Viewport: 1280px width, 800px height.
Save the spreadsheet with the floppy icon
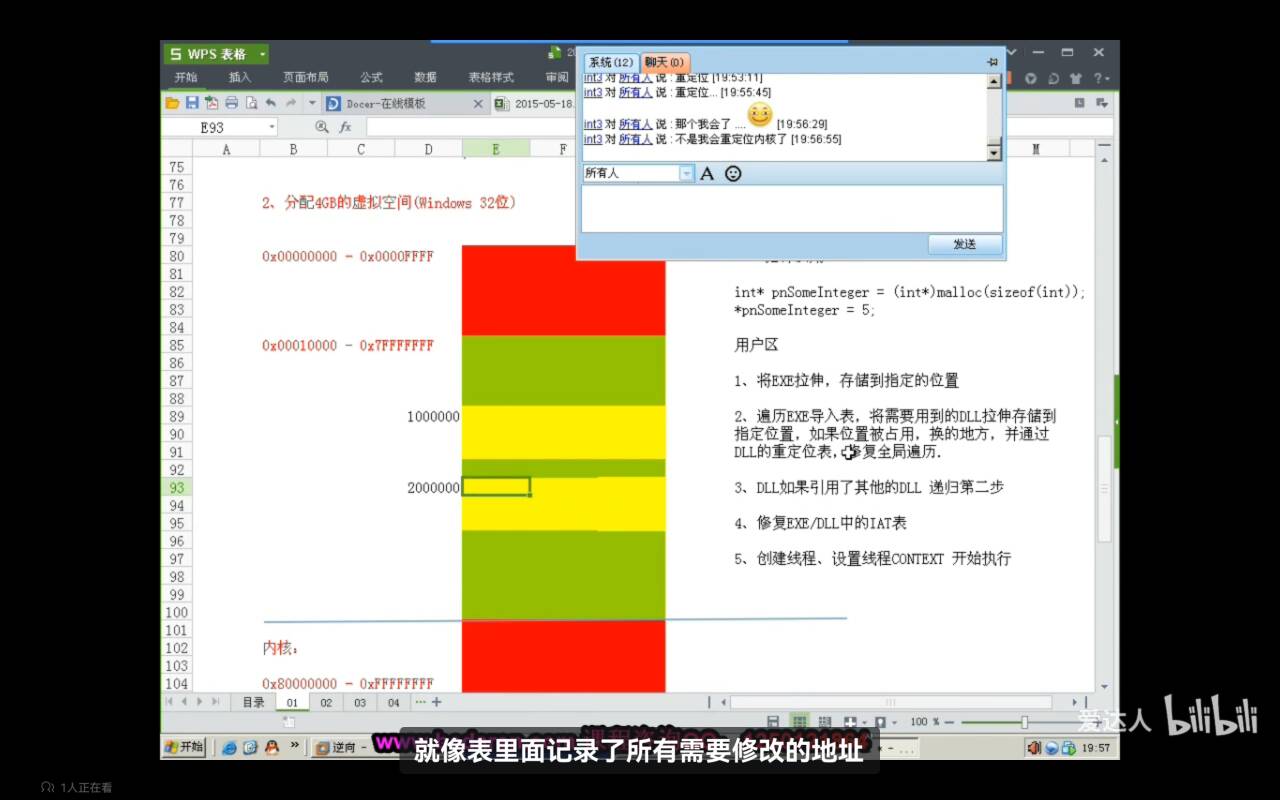click(x=192, y=103)
